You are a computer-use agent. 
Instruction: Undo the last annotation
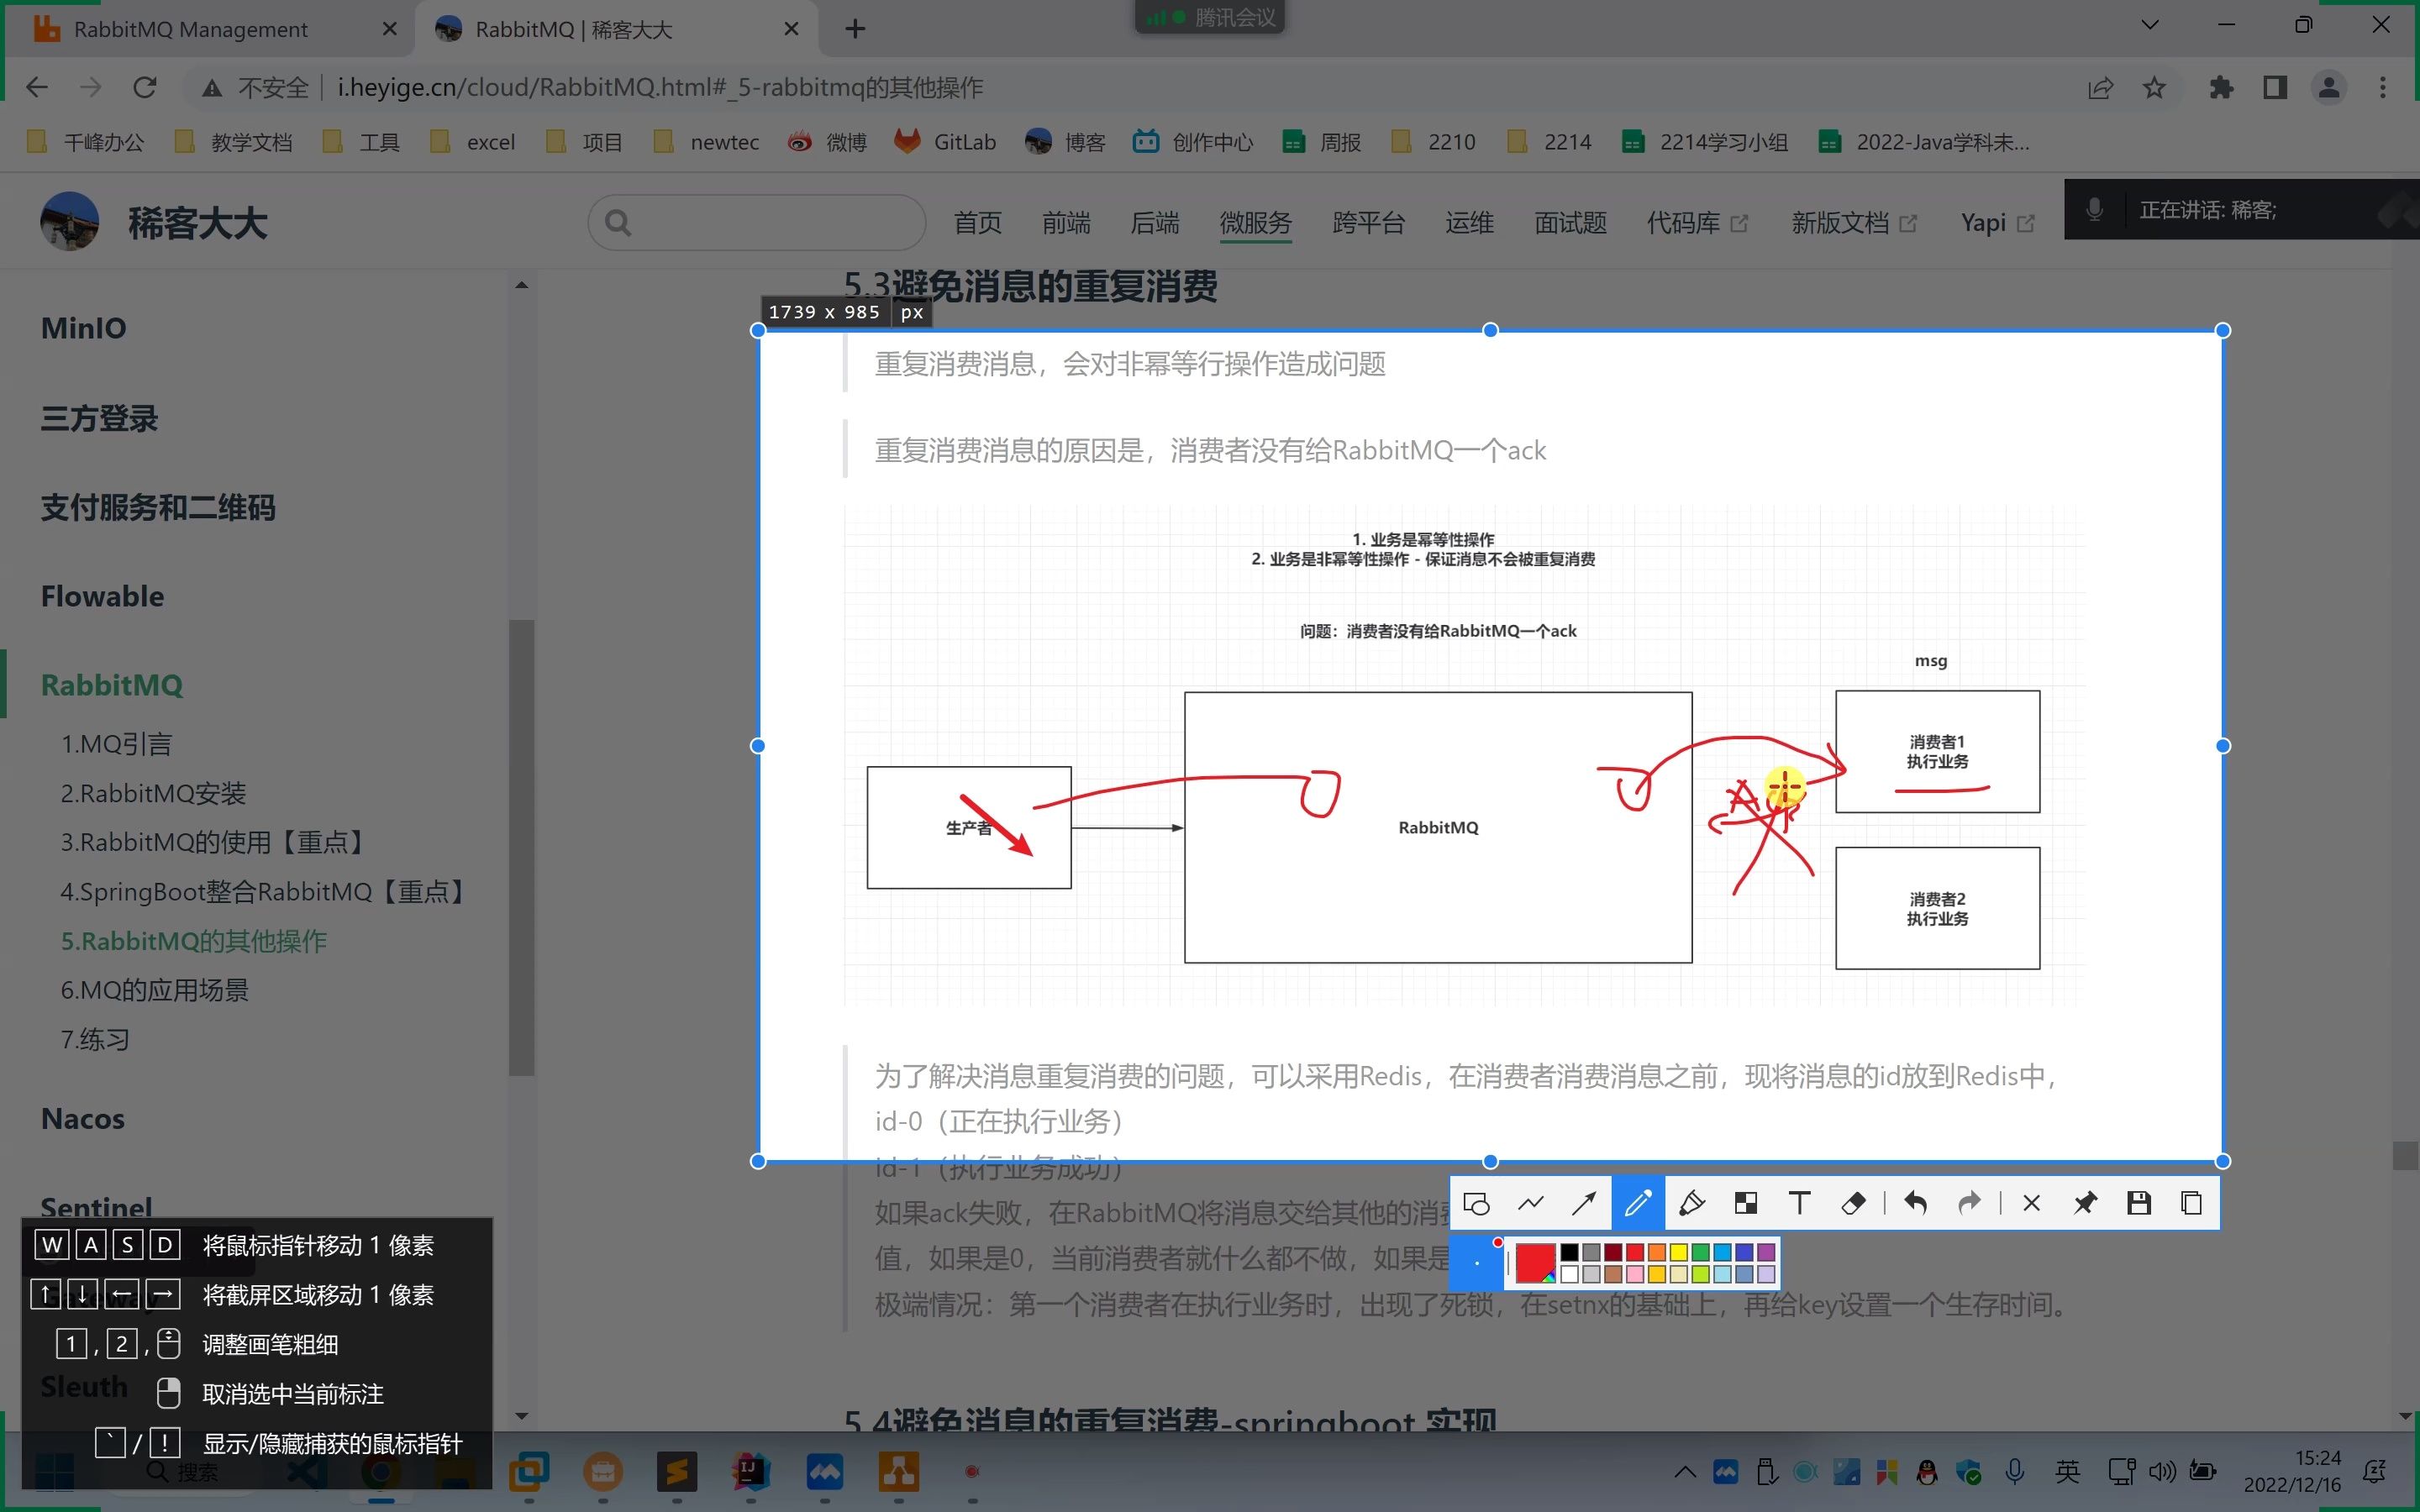pos(1916,1203)
